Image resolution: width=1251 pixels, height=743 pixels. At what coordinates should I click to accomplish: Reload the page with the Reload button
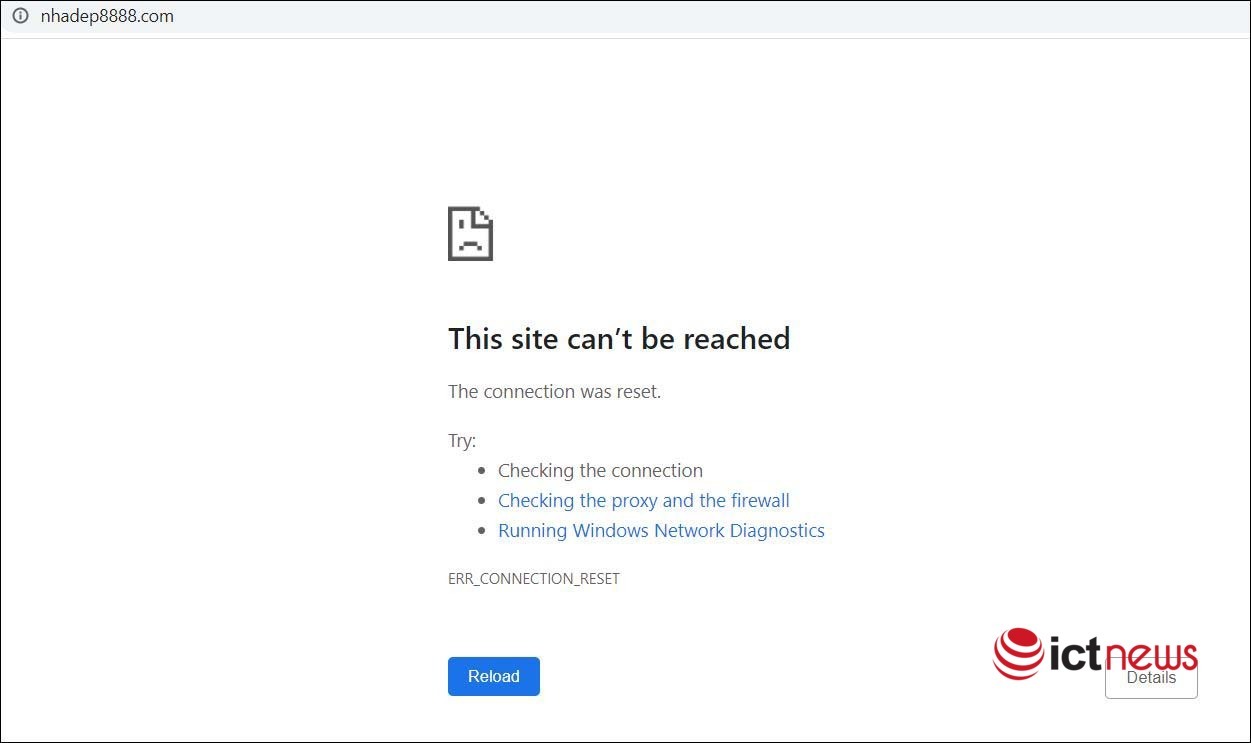coord(494,676)
